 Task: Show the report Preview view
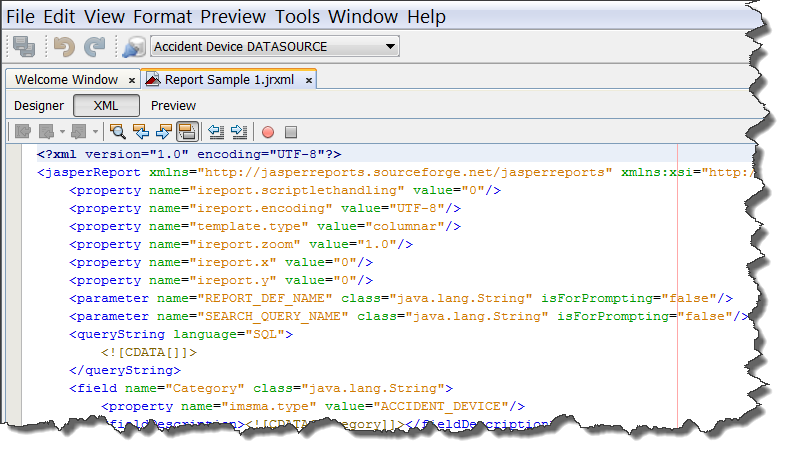[x=173, y=105]
